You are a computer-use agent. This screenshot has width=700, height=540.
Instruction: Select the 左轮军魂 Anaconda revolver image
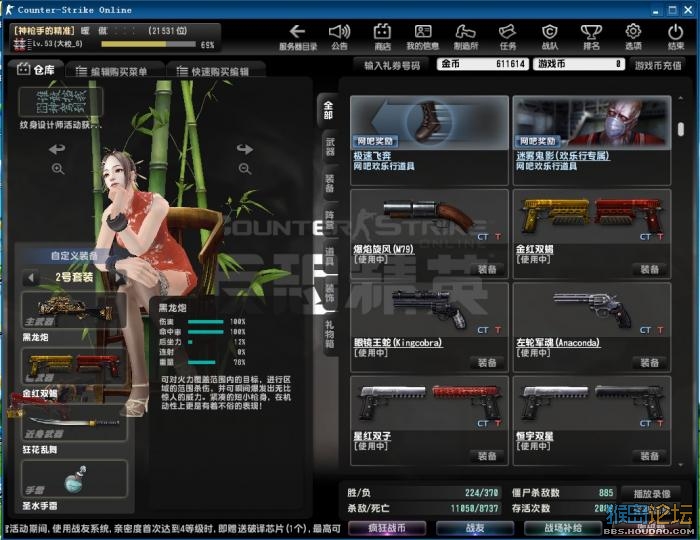click(592, 310)
